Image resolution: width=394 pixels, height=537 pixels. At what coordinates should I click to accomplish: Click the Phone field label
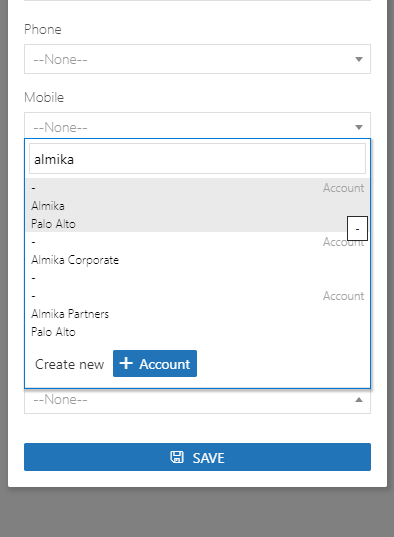[43, 29]
